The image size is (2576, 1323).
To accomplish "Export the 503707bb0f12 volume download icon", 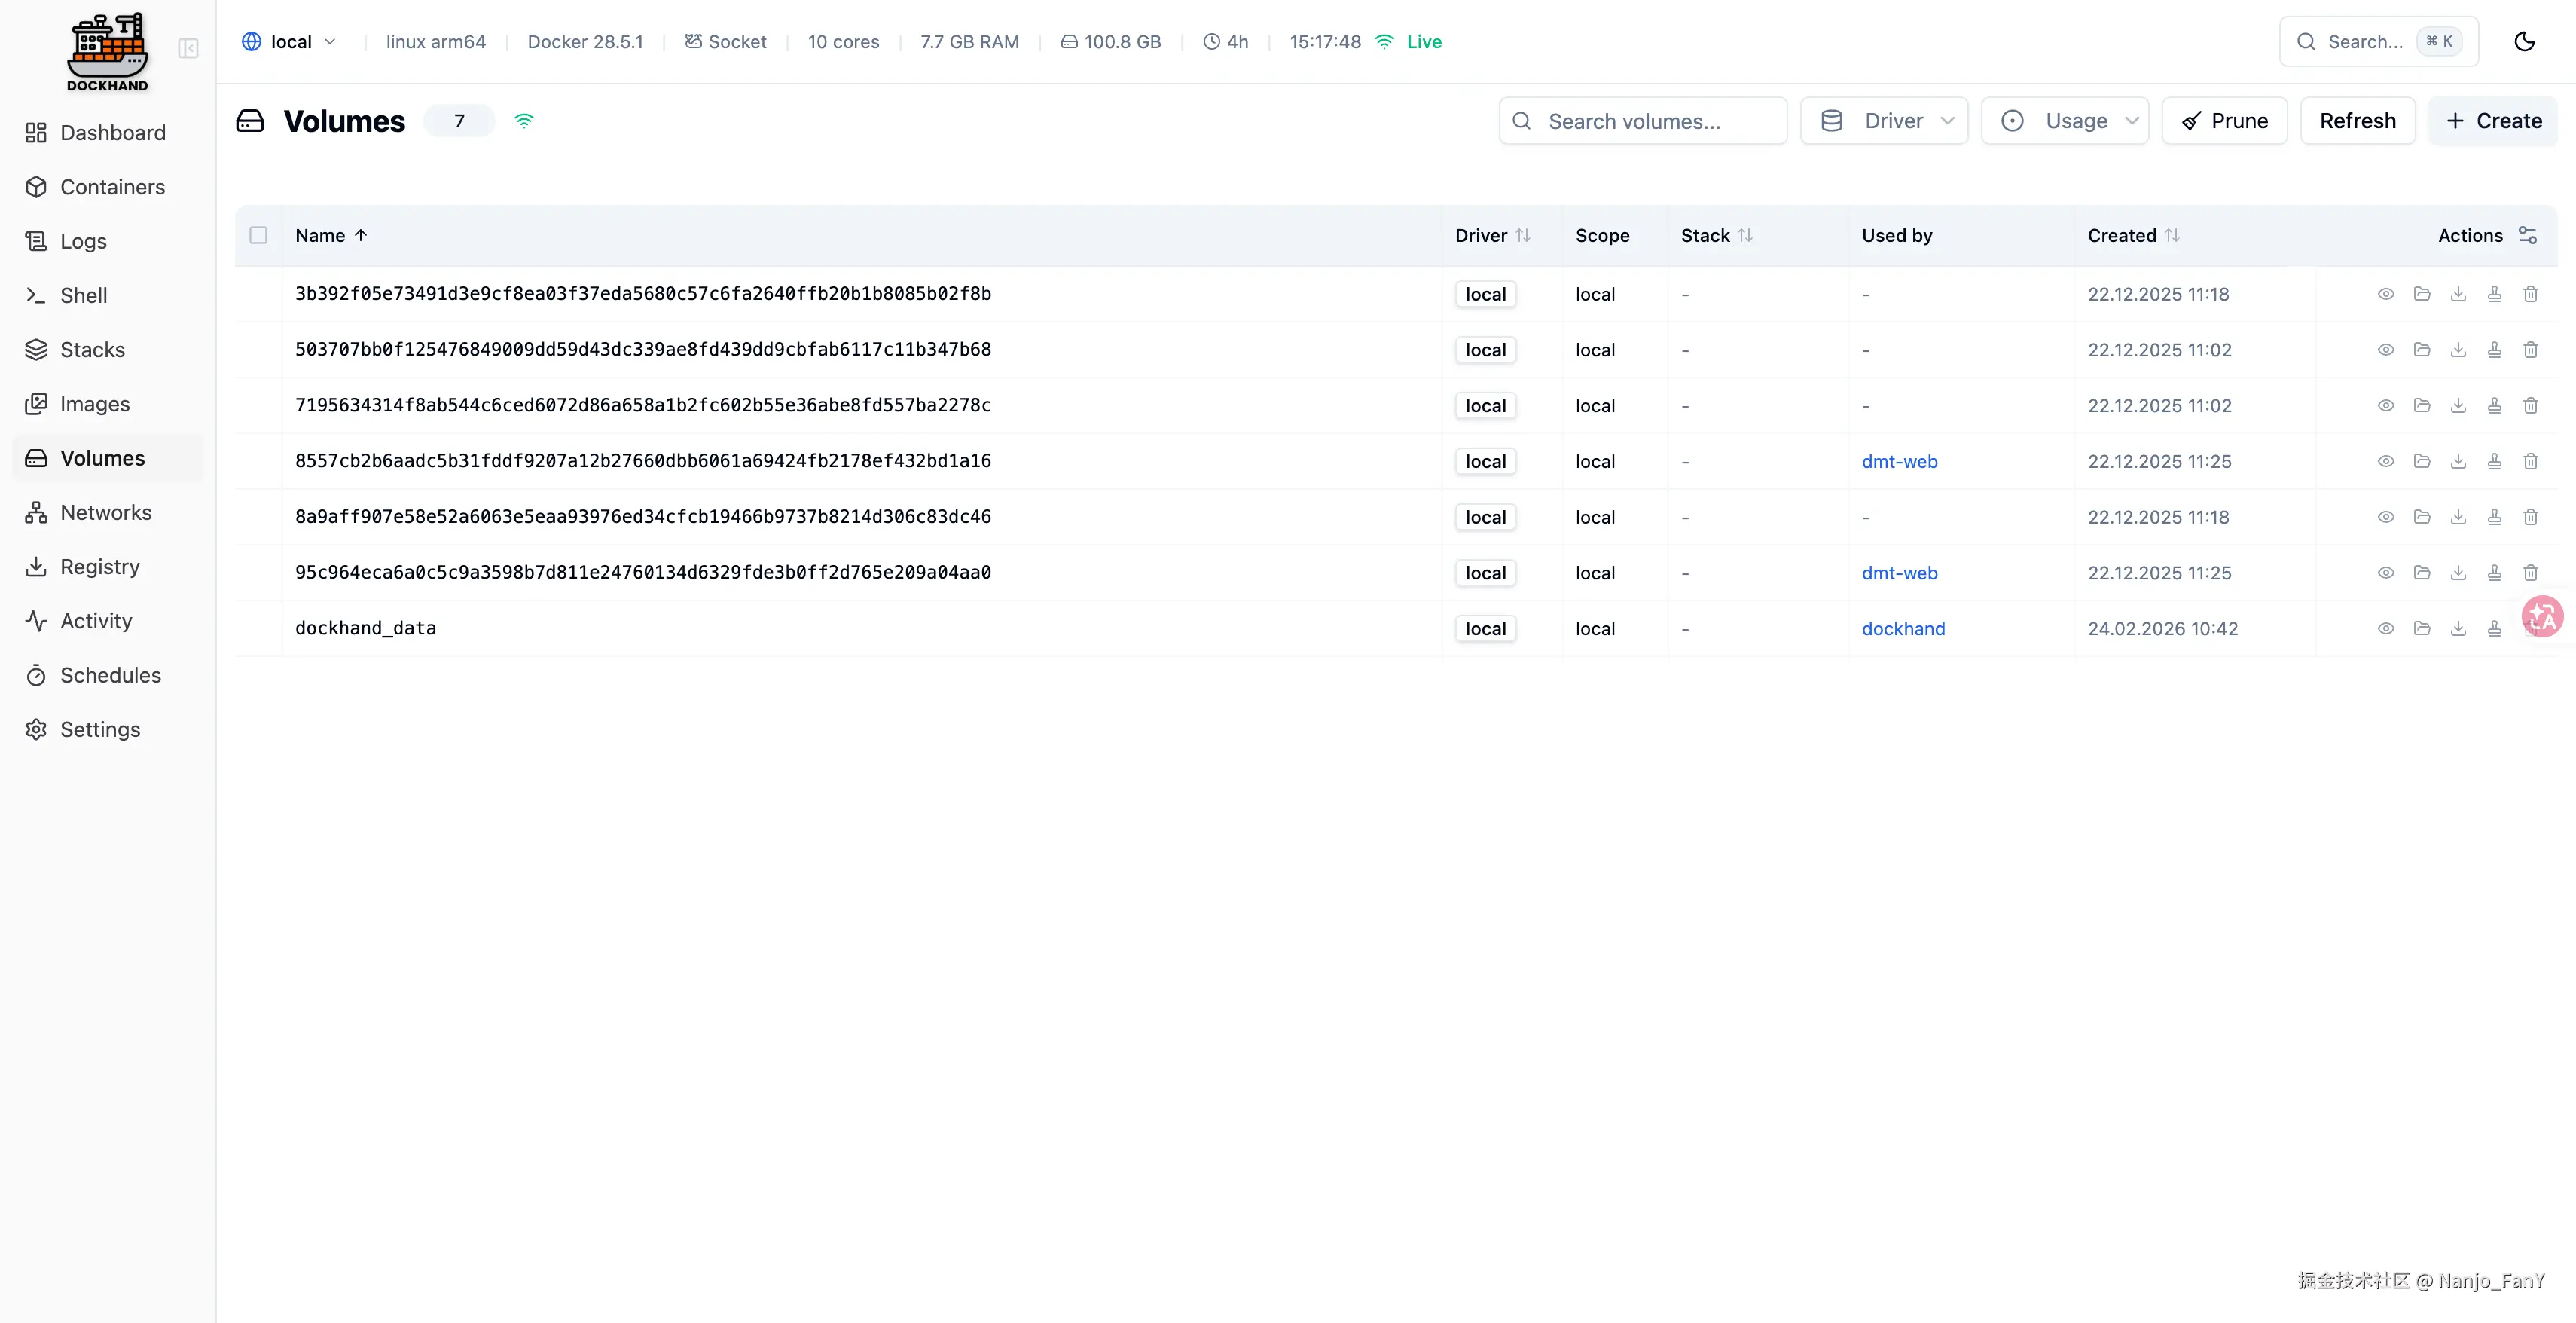I will coord(2458,350).
